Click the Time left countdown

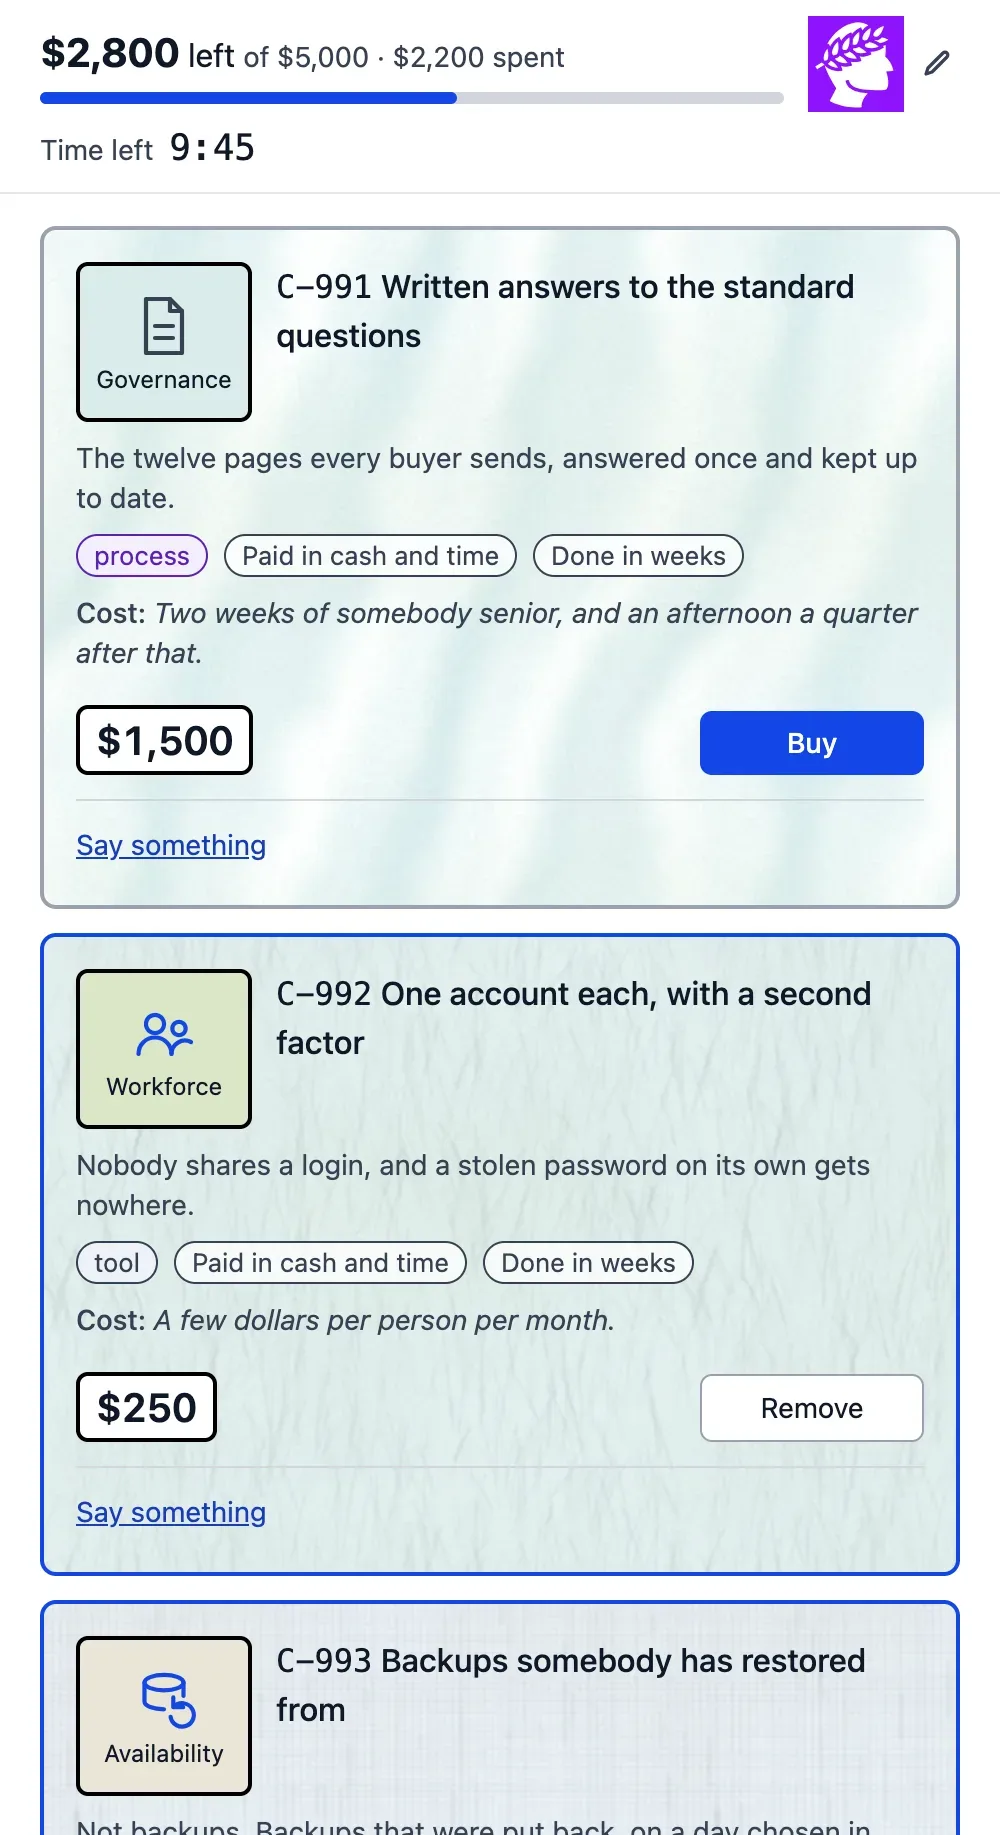[148, 148]
